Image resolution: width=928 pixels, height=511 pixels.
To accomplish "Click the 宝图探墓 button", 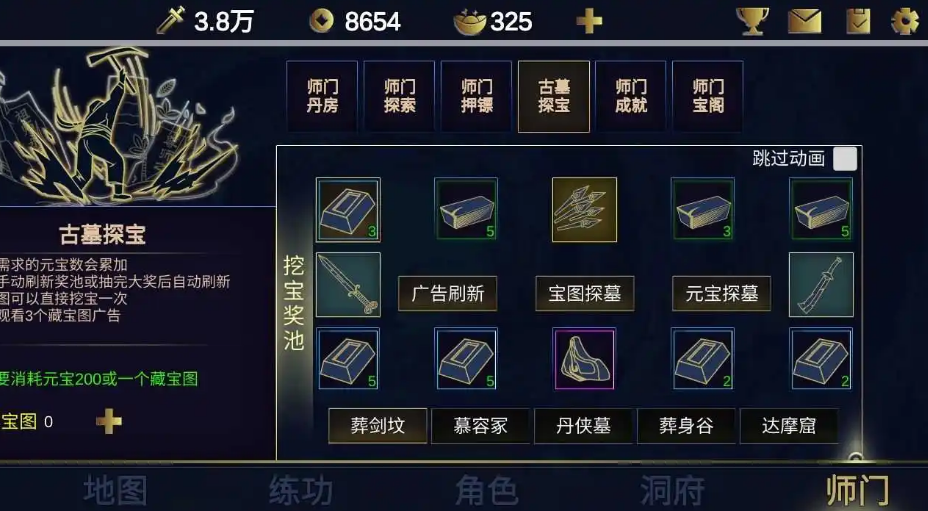I will [585, 294].
